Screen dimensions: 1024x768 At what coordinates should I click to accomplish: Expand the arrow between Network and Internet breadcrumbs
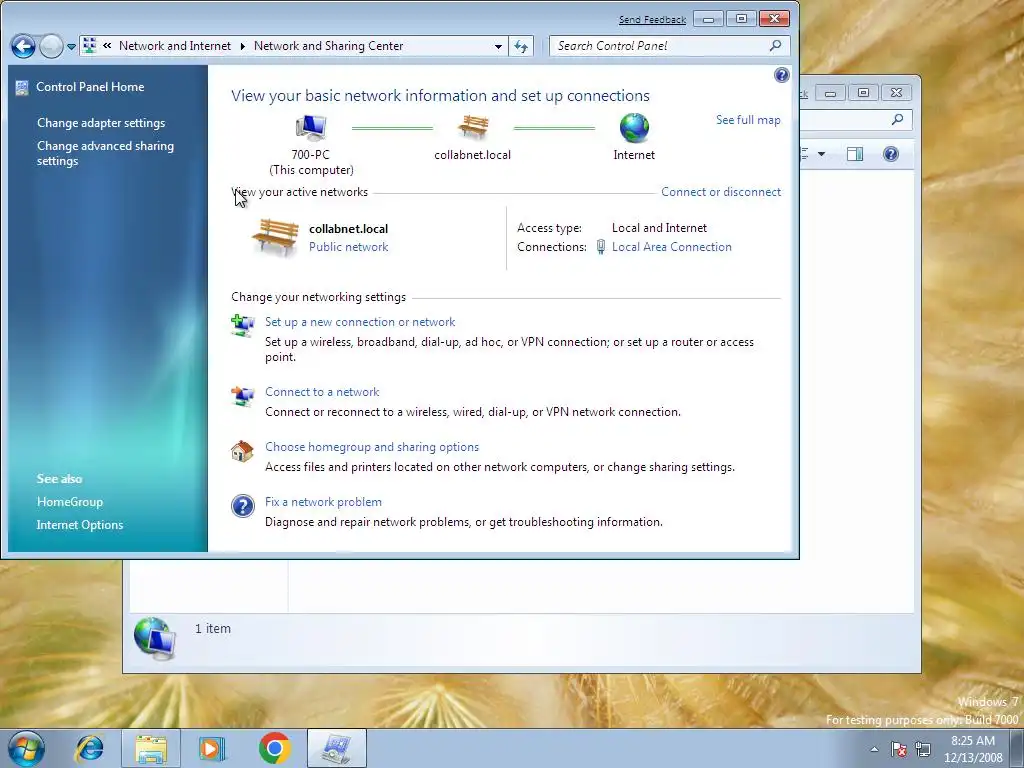click(x=242, y=46)
